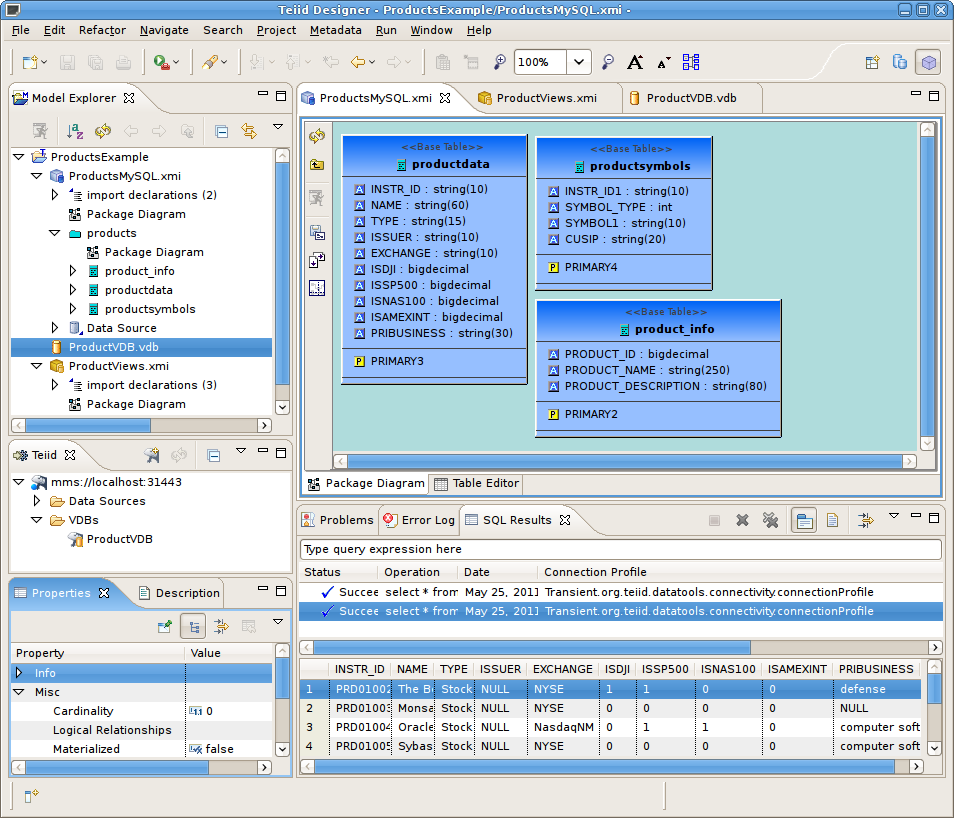Open the Metadata menu
The height and width of the screenshot is (818, 954).
335,30
